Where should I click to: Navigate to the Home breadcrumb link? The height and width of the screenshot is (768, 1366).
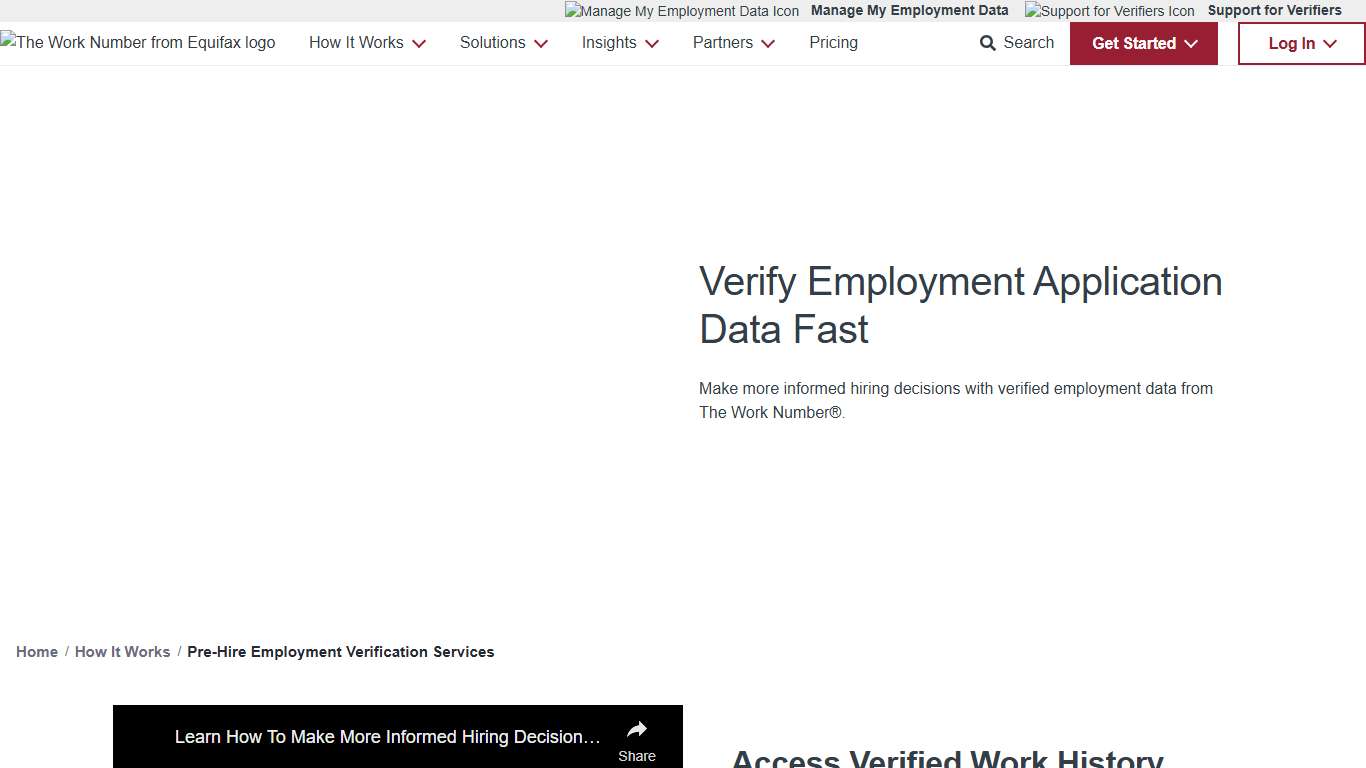tap(36, 651)
